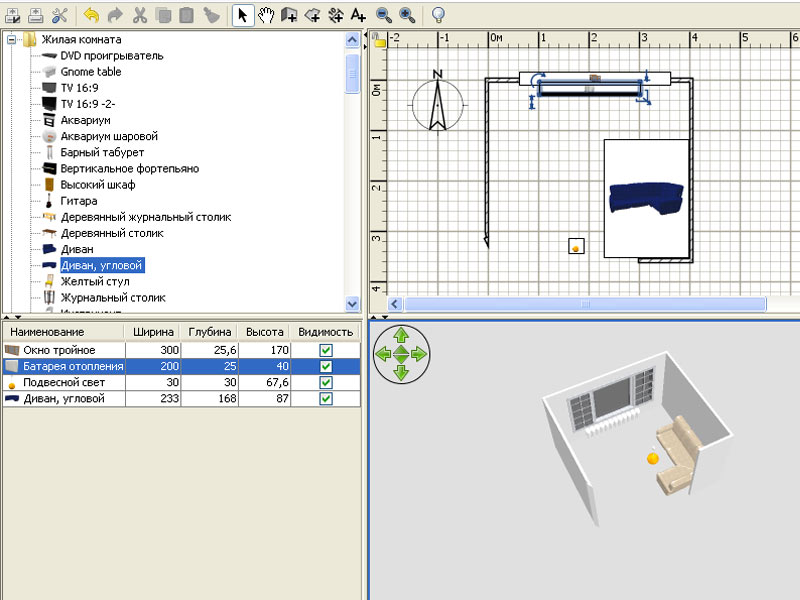The image size is (800, 600).
Task: Sort furniture by the Наименование column
Action: pos(62,332)
